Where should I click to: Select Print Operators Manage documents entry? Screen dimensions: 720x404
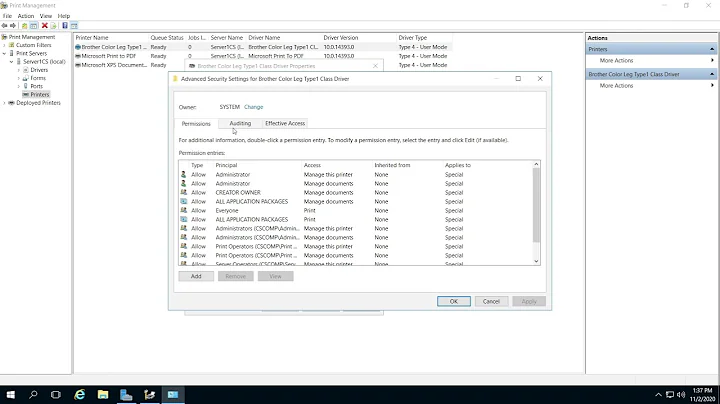(x=356, y=255)
